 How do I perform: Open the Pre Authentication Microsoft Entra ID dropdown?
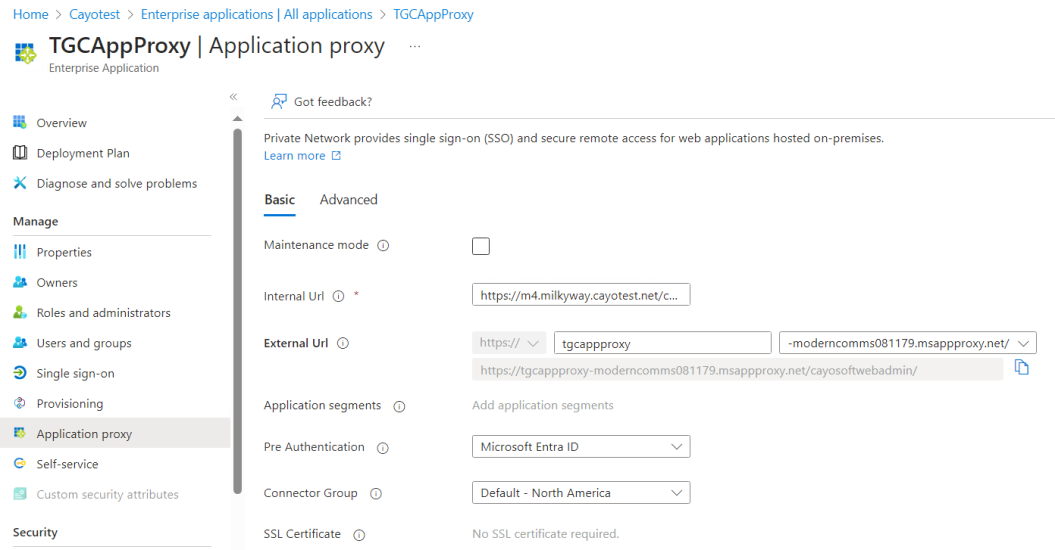(x=581, y=446)
